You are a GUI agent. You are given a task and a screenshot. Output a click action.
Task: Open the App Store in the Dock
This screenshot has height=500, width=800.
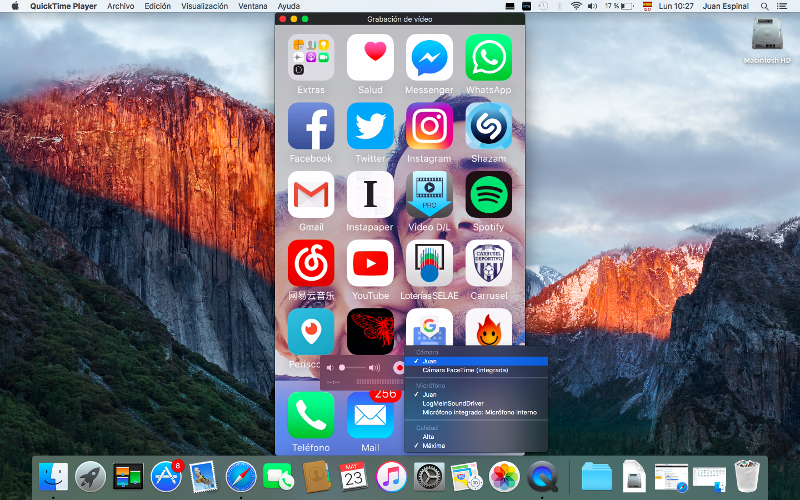click(x=166, y=477)
